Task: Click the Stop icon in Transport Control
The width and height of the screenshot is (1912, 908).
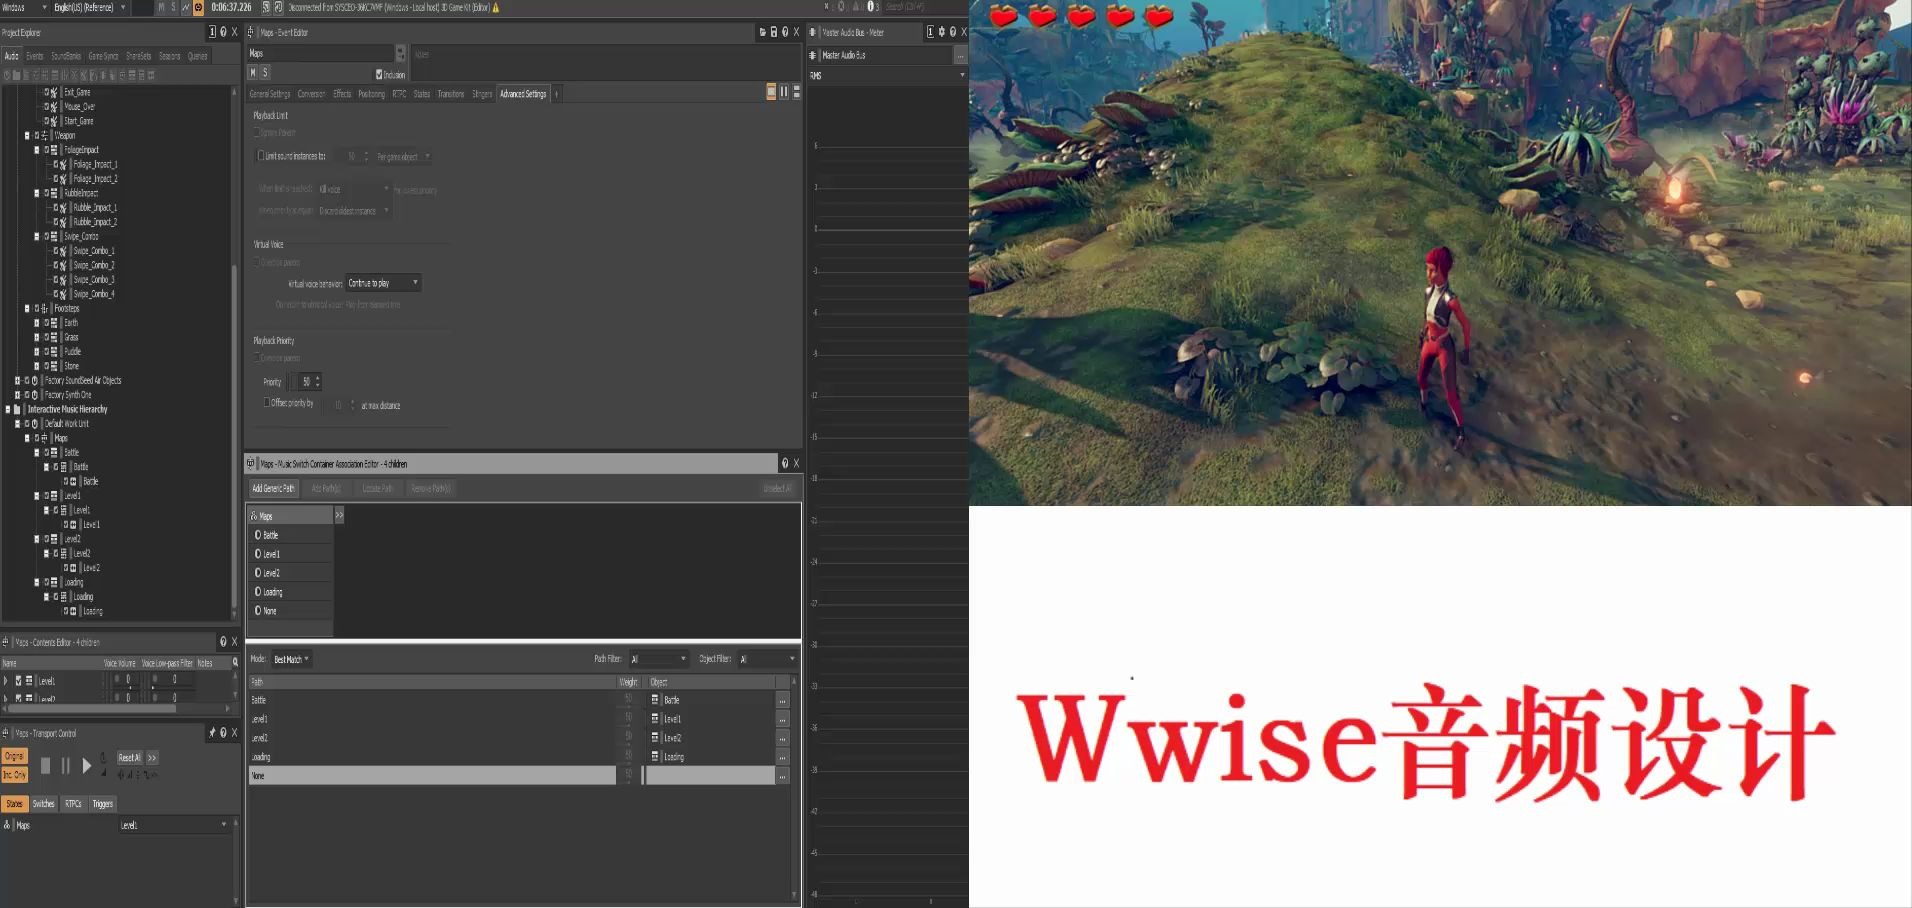Action: click(x=44, y=766)
